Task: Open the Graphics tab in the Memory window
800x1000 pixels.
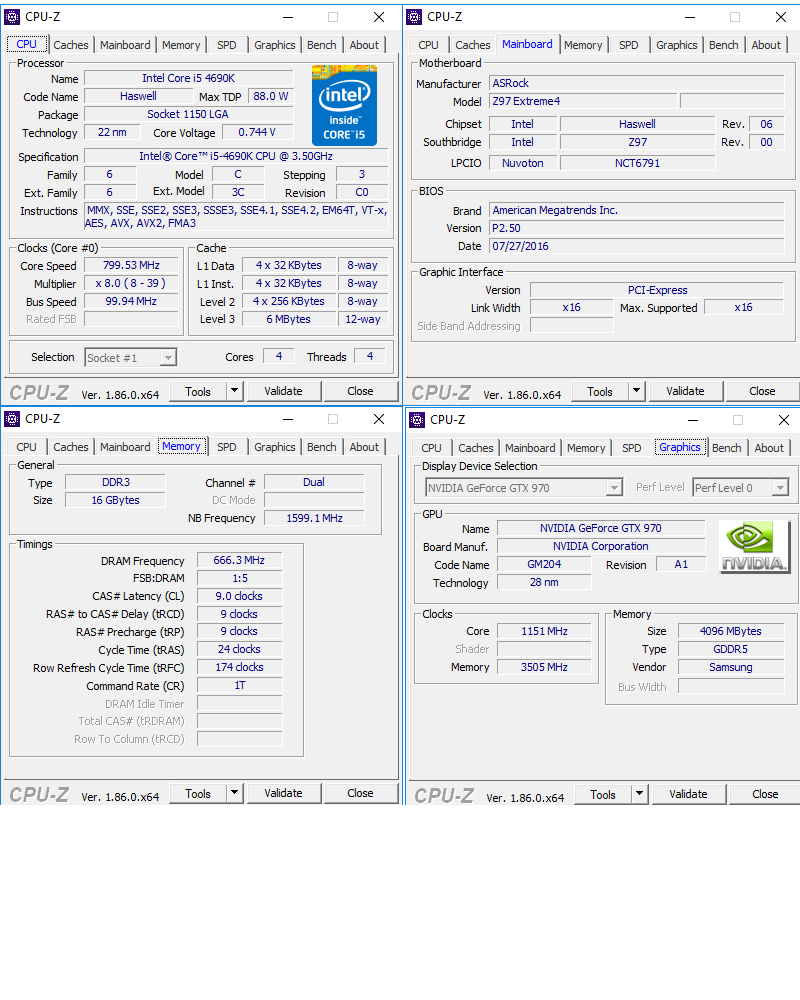Action: (x=274, y=447)
